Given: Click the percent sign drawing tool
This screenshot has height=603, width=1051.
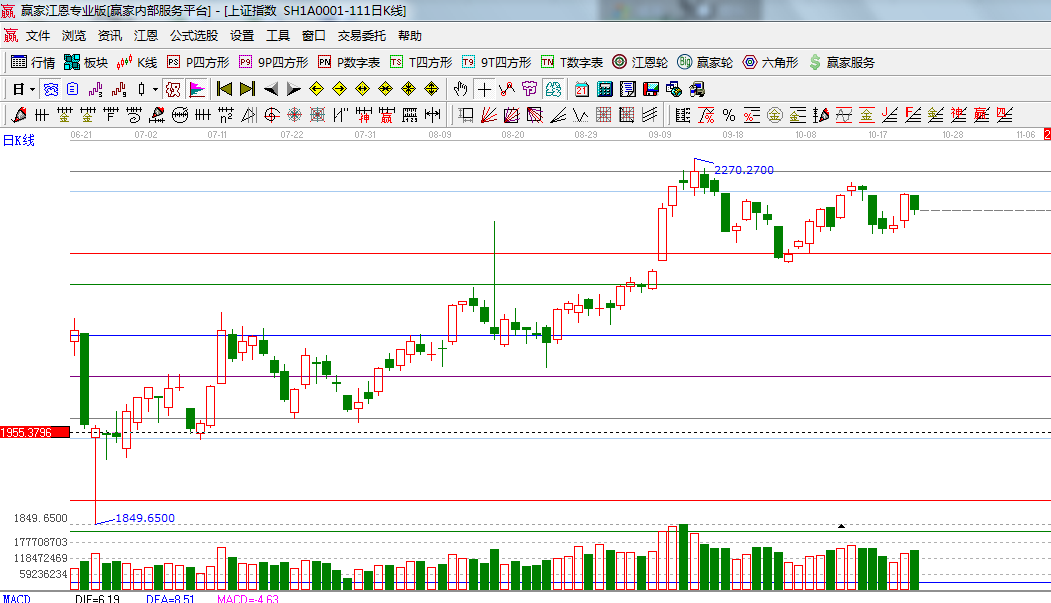Looking at the screenshot, I should (x=728, y=114).
